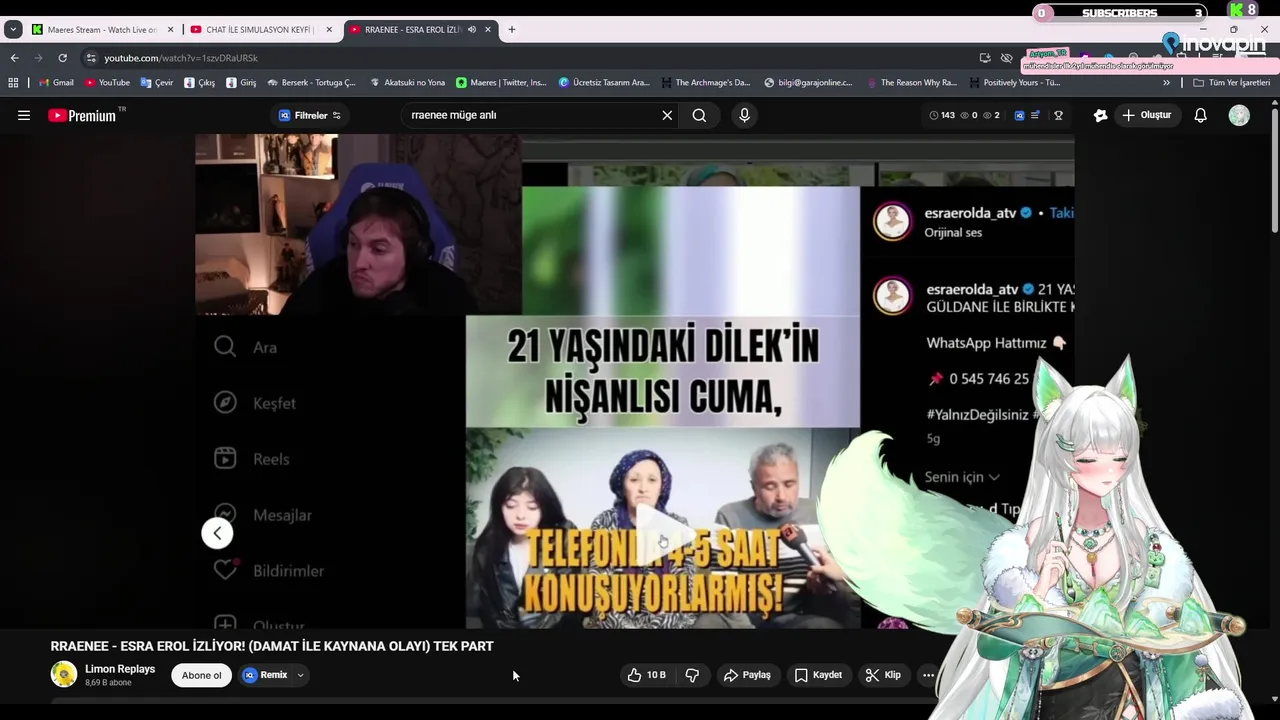Open YouTube bookmark
The width and height of the screenshot is (1280, 720).
[107, 83]
